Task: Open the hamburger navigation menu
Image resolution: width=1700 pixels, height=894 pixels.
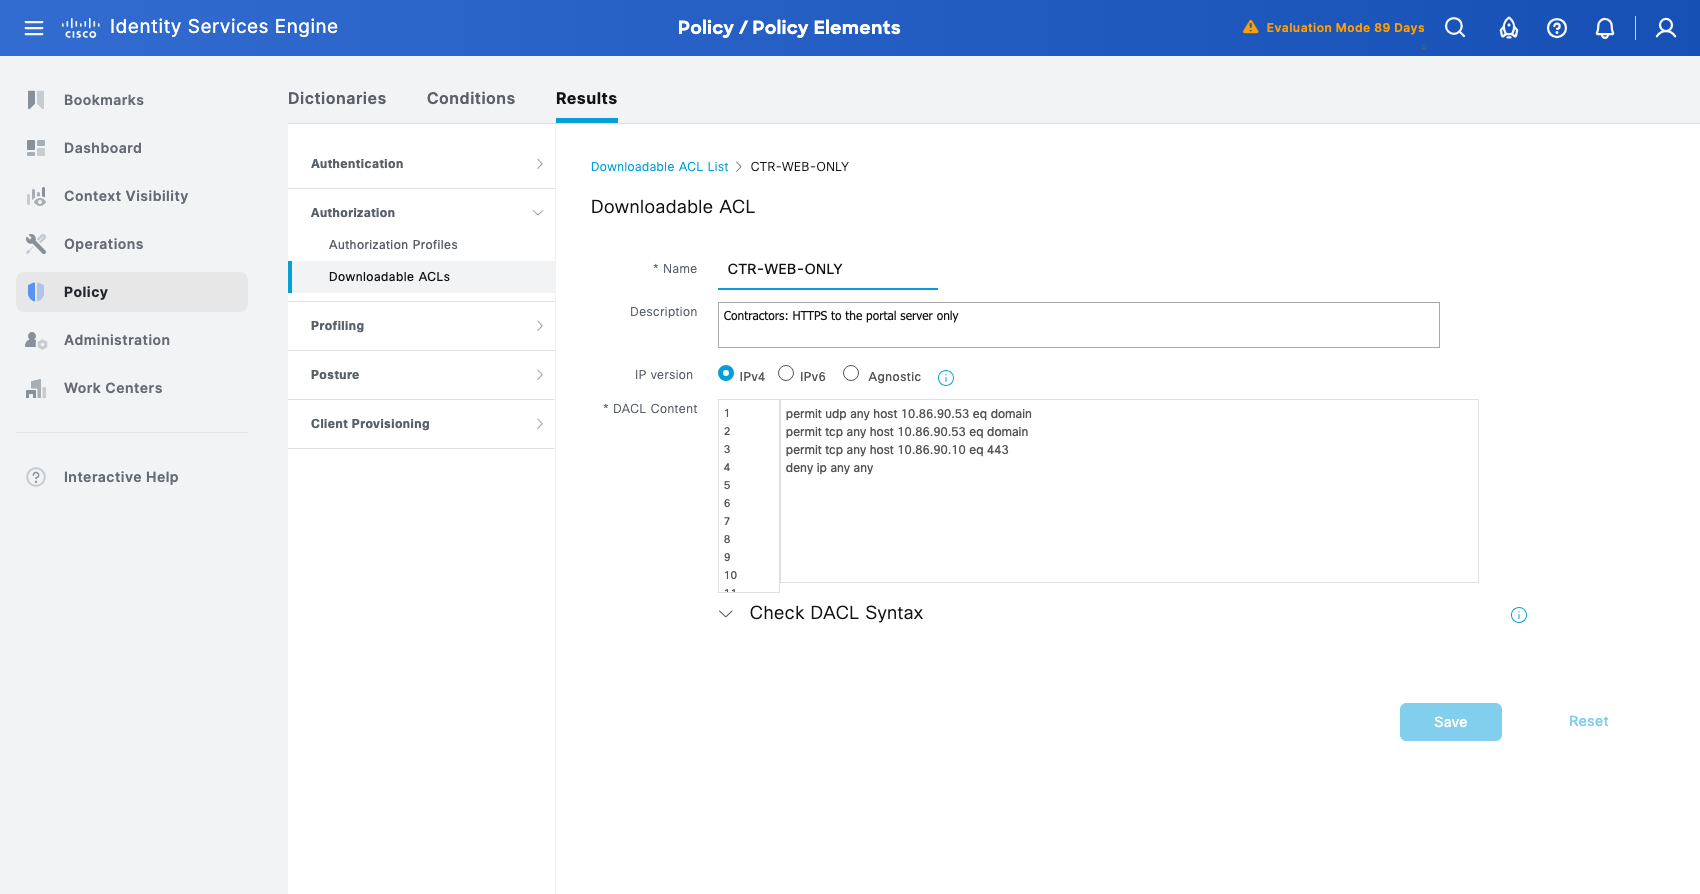Action: (34, 28)
